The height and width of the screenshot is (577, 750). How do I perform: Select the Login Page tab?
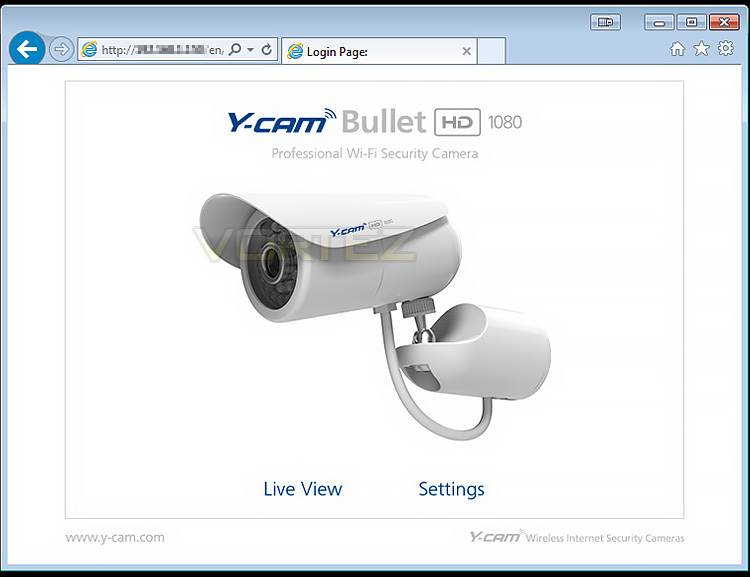(379, 51)
